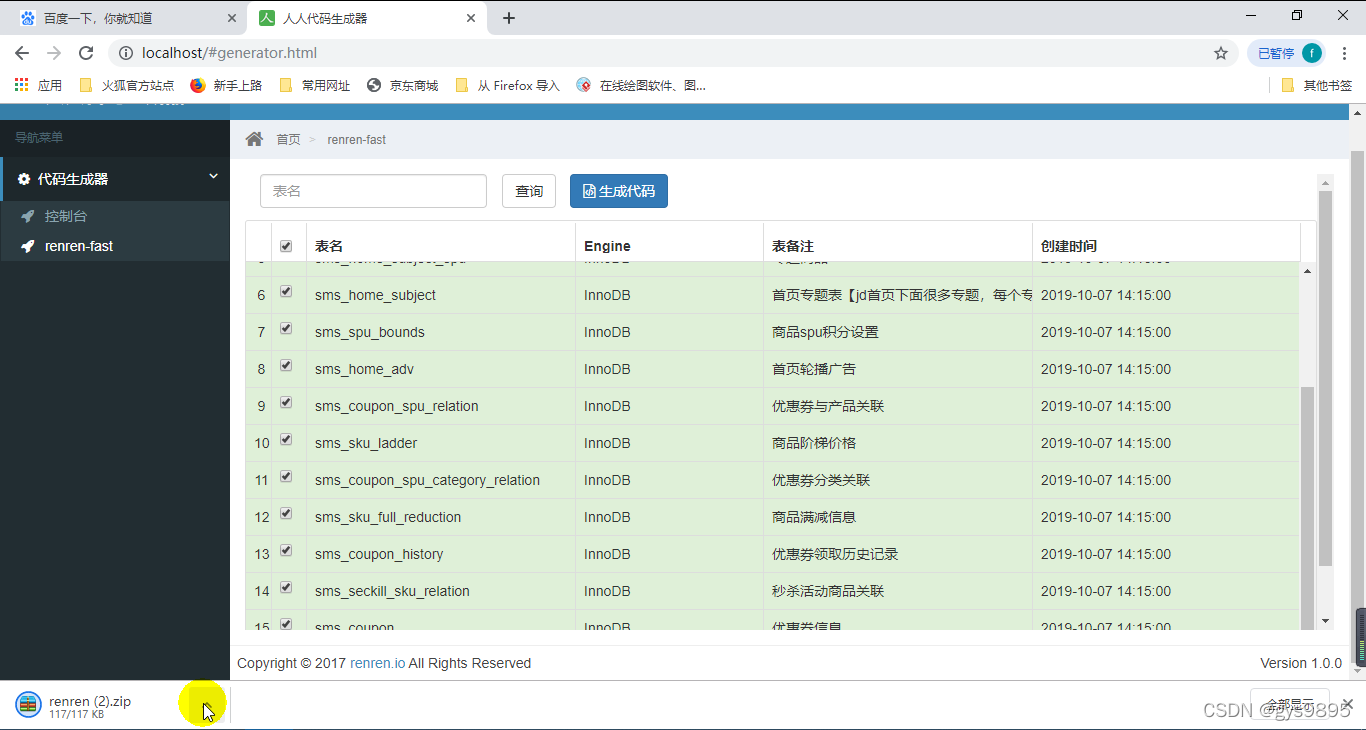The width and height of the screenshot is (1366, 730).
Task: Uncheck the sms_coupon_spu_category_relation row checkbox
Action: [x=286, y=477]
